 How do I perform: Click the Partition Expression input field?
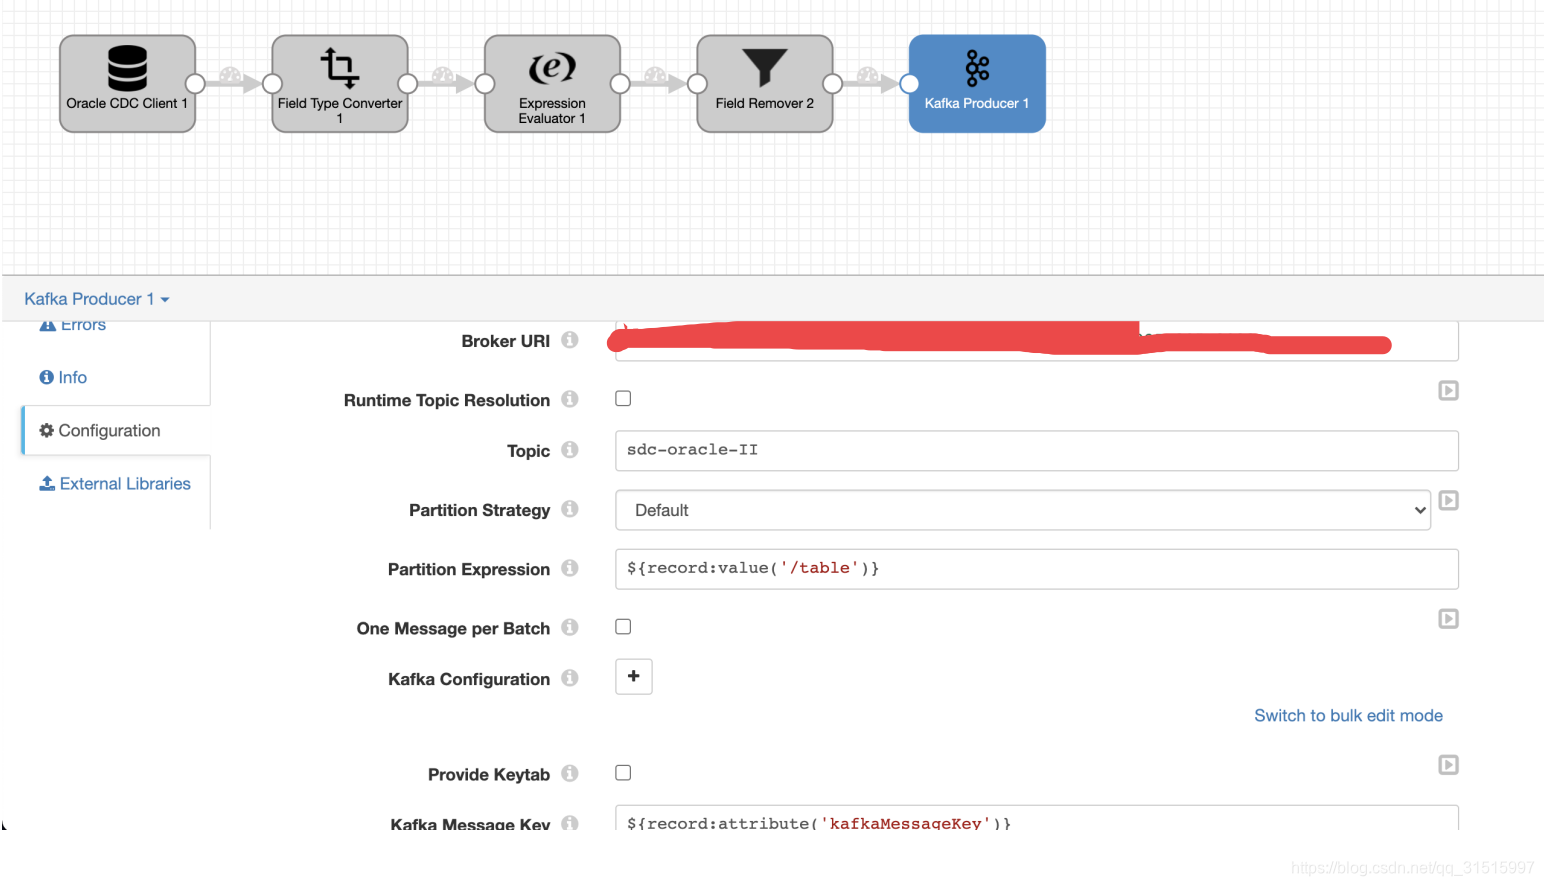coord(1037,569)
